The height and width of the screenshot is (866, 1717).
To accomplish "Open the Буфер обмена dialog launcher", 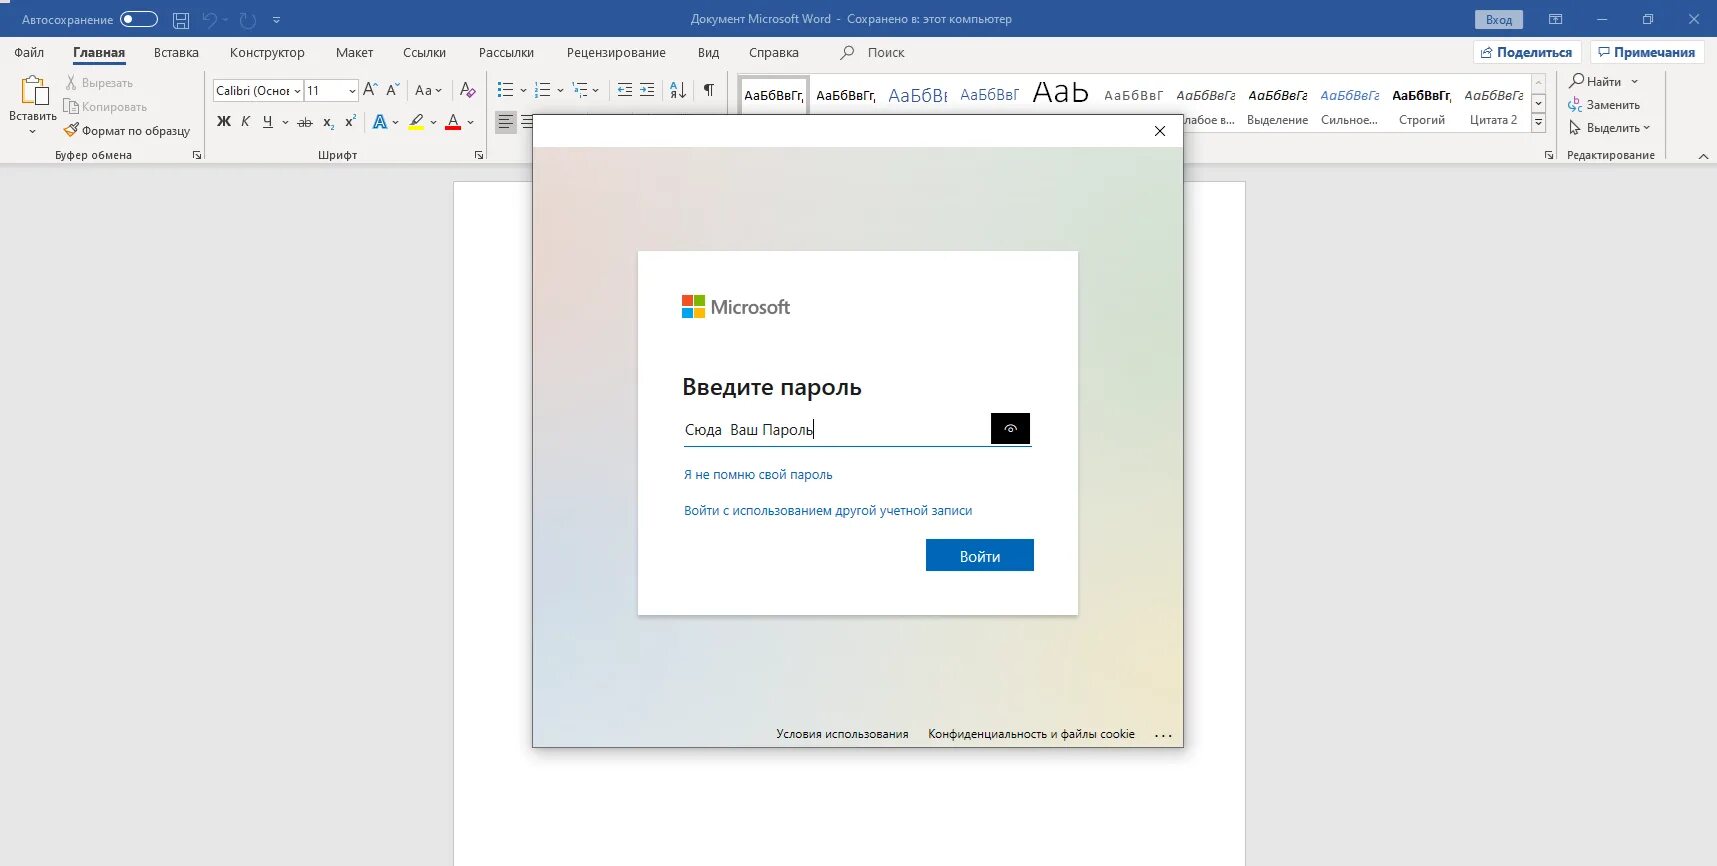I will tap(197, 155).
